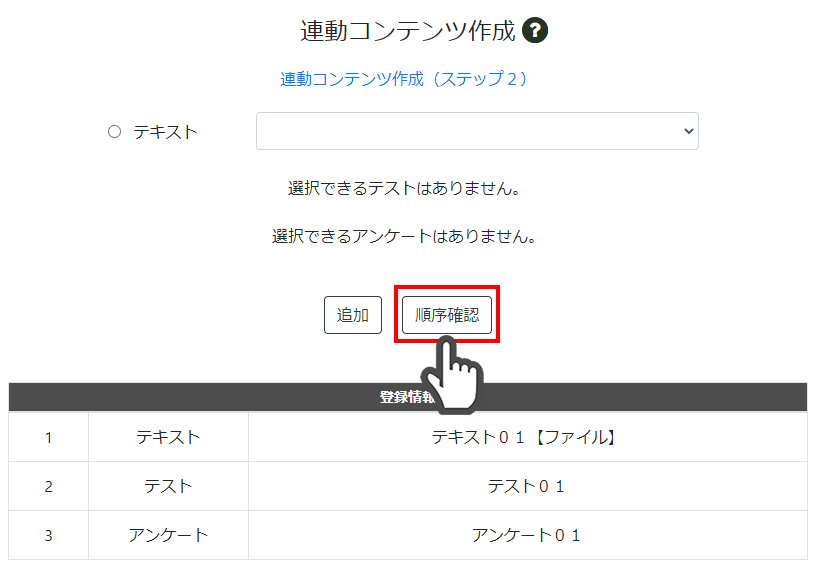Open 連動コンテンツ作成（ステップ２）link
The image size is (814, 573).
tap(404, 79)
